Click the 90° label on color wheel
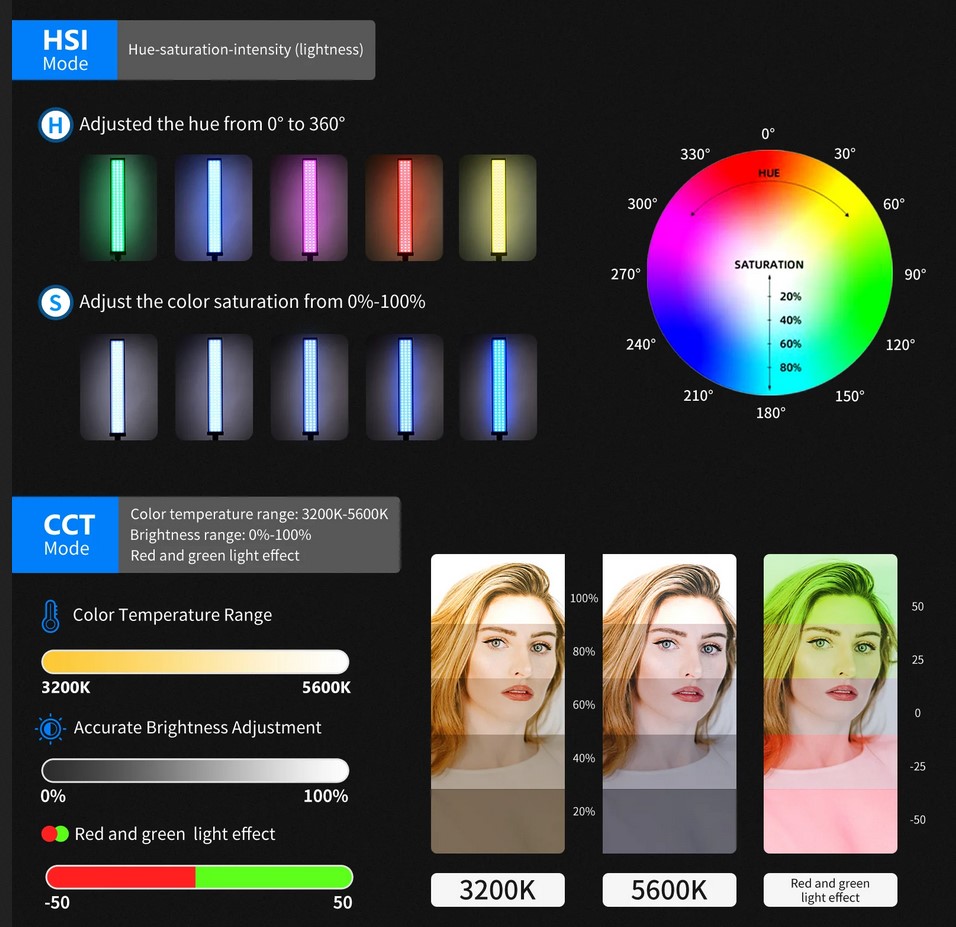 click(915, 274)
